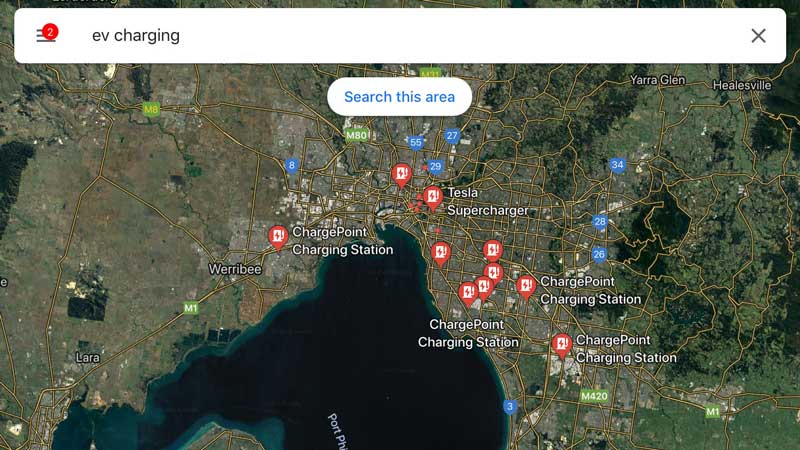Click the M1 shield right of M420
Viewport: 800px width, 450px height.
tap(713, 411)
